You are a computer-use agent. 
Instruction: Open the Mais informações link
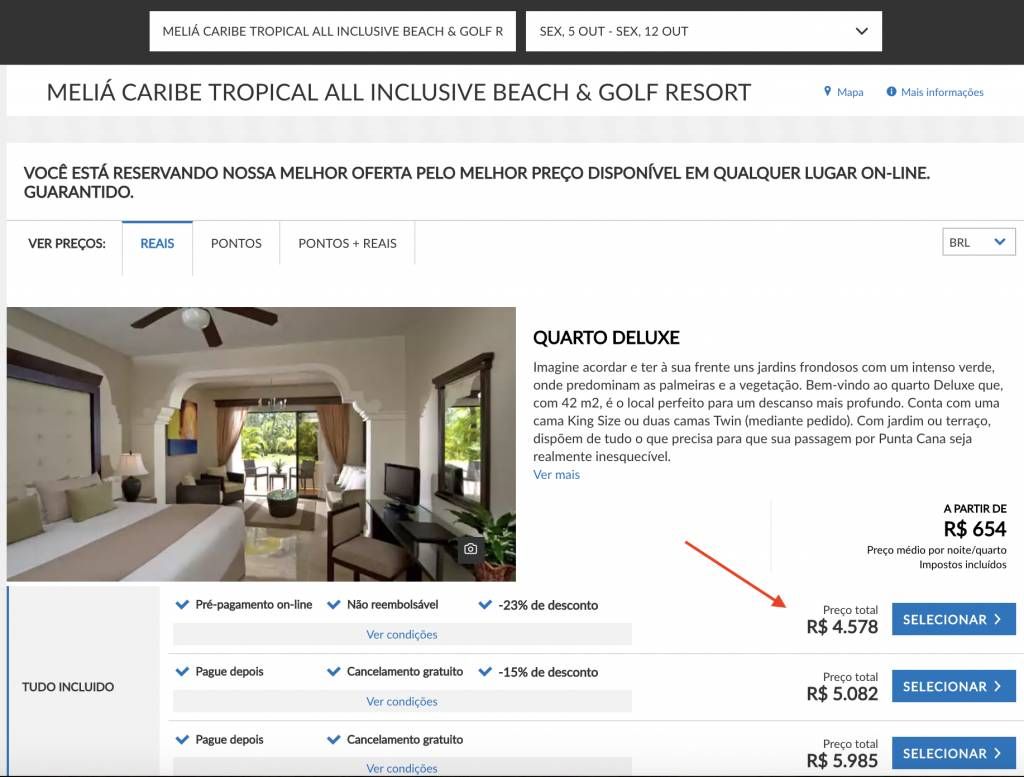942,92
